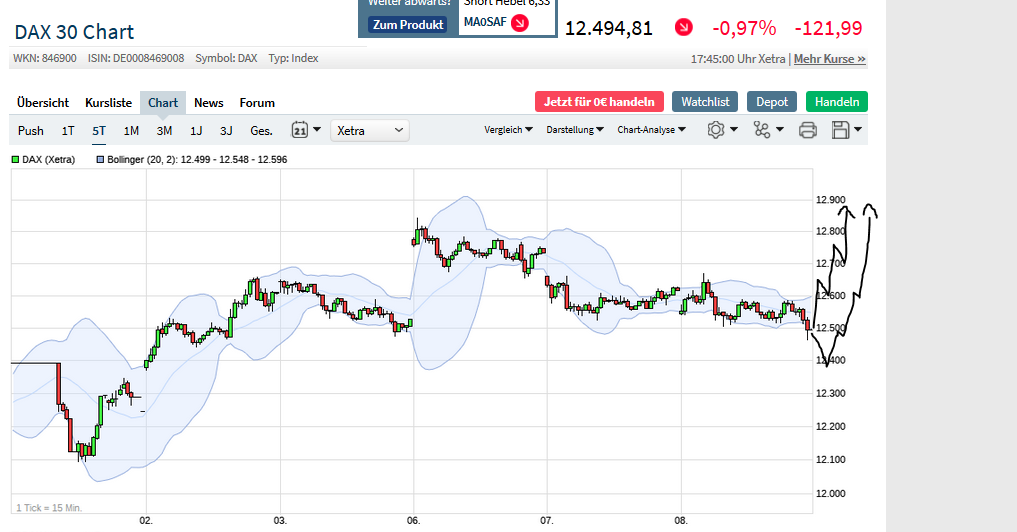The width and height of the screenshot is (1017, 532).
Task: Click the 12.494,81 price value
Action: click(x=608, y=28)
